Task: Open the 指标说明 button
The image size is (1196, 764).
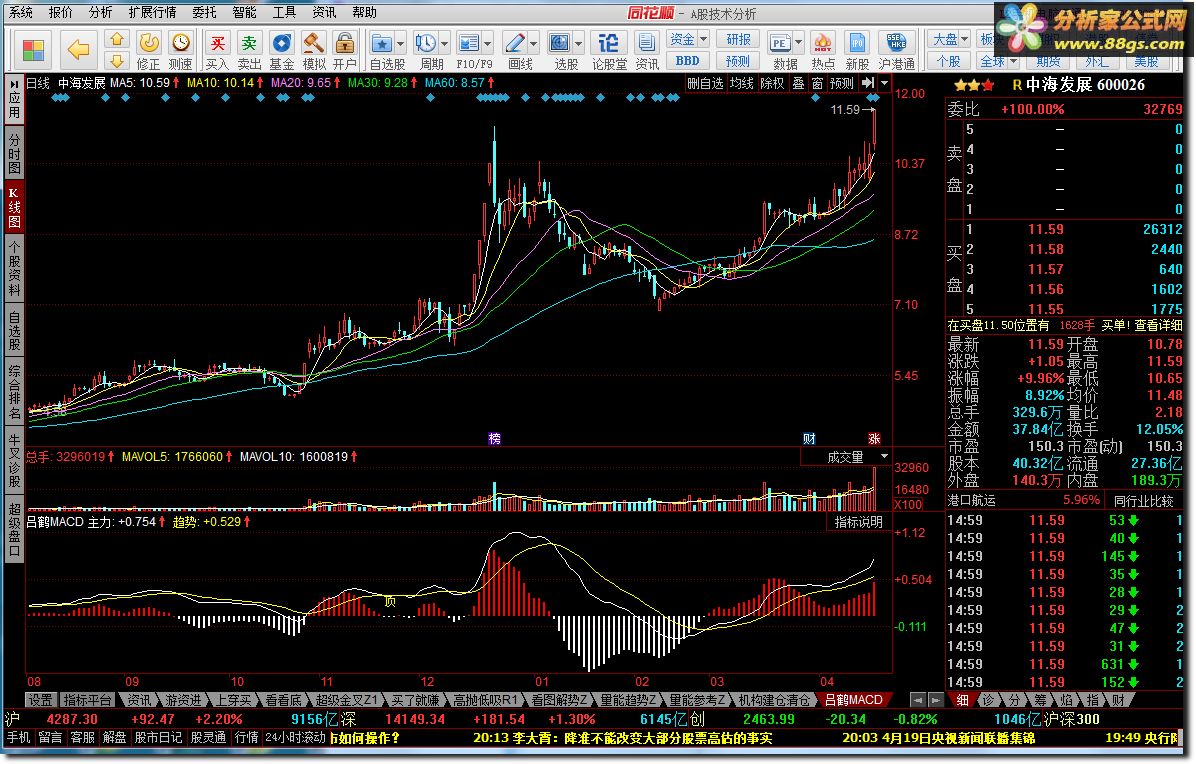Action: click(858, 522)
